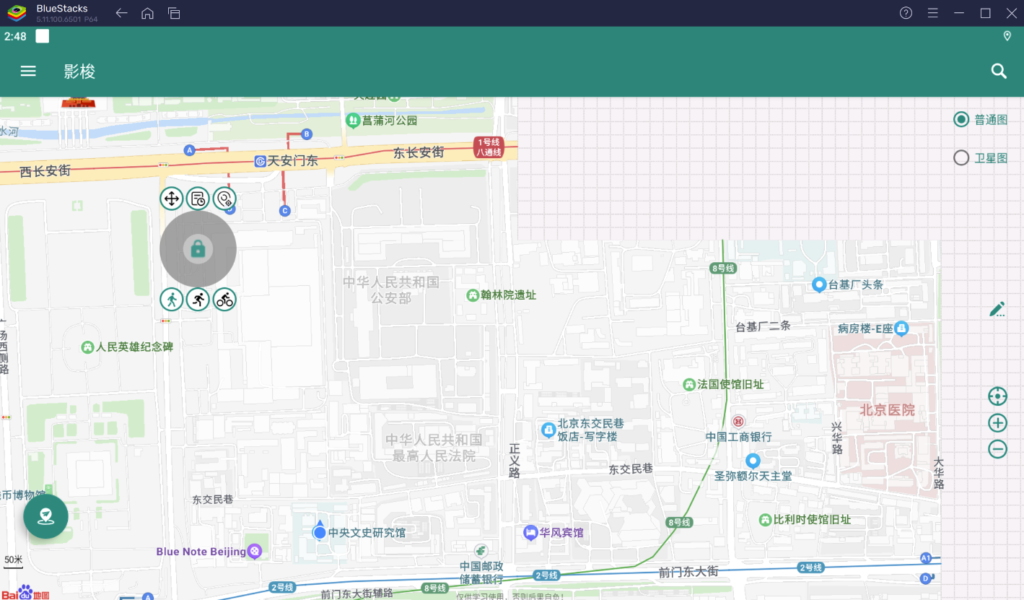Click the zoom-out minus control
This screenshot has height=600, width=1024.
click(x=997, y=449)
